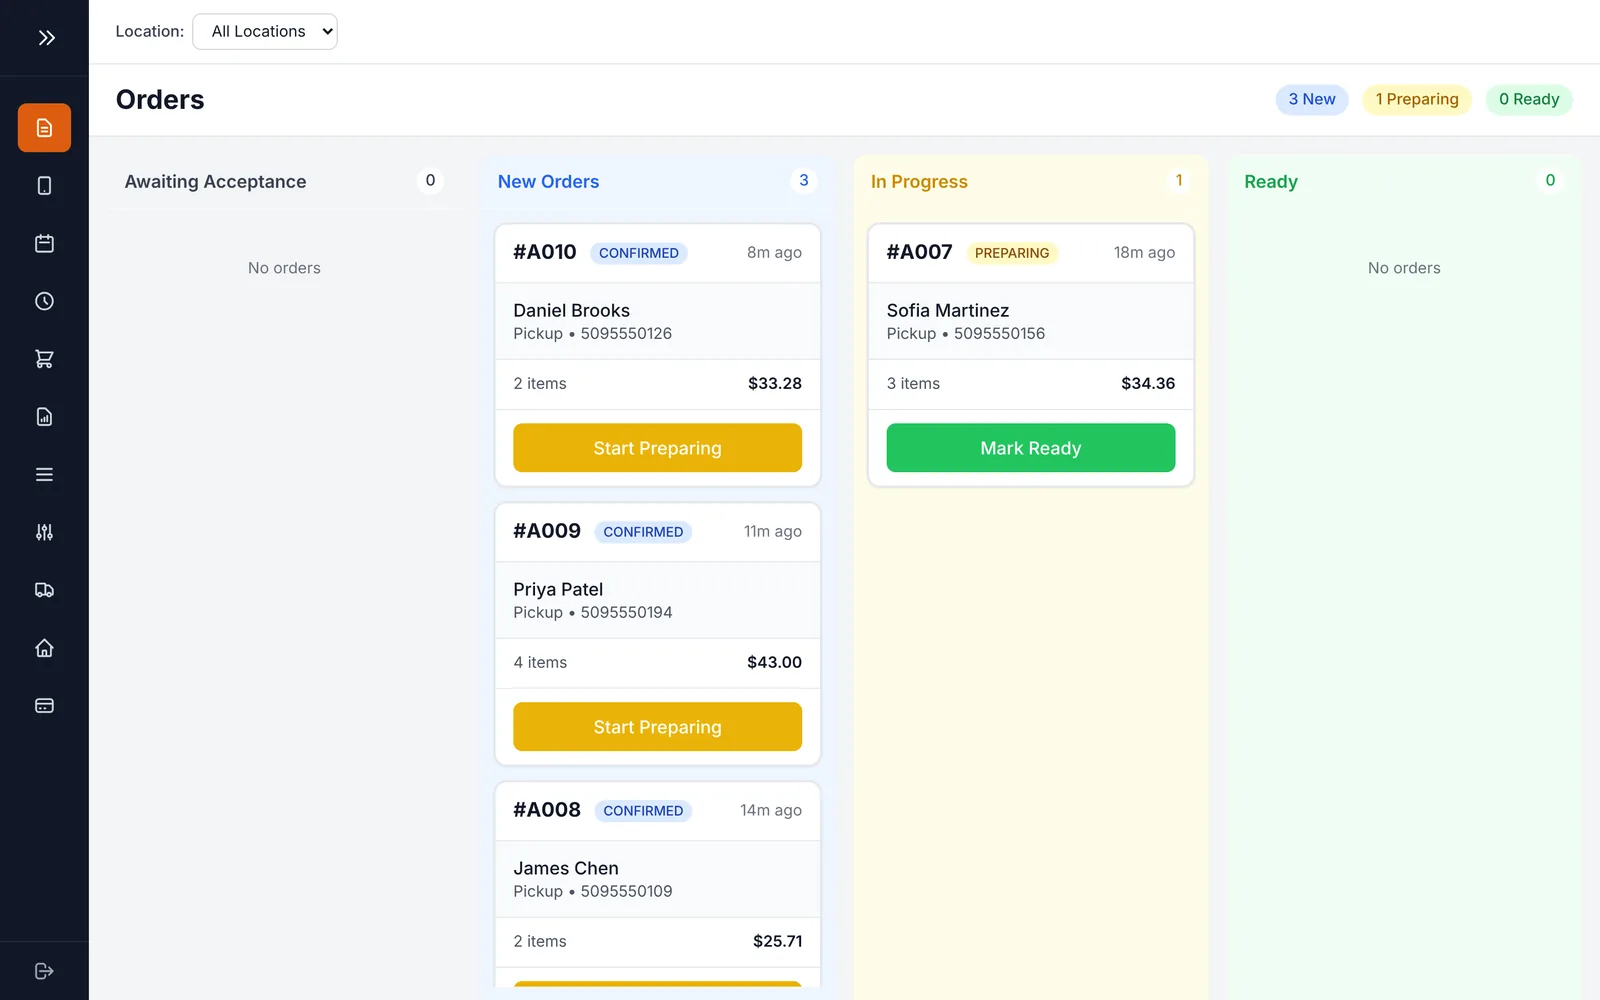Viewport: 1600px width, 1000px height.
Task: Open the sliders settings icon in sidebar
Action: pyautogui.click(x=44, y=532)
